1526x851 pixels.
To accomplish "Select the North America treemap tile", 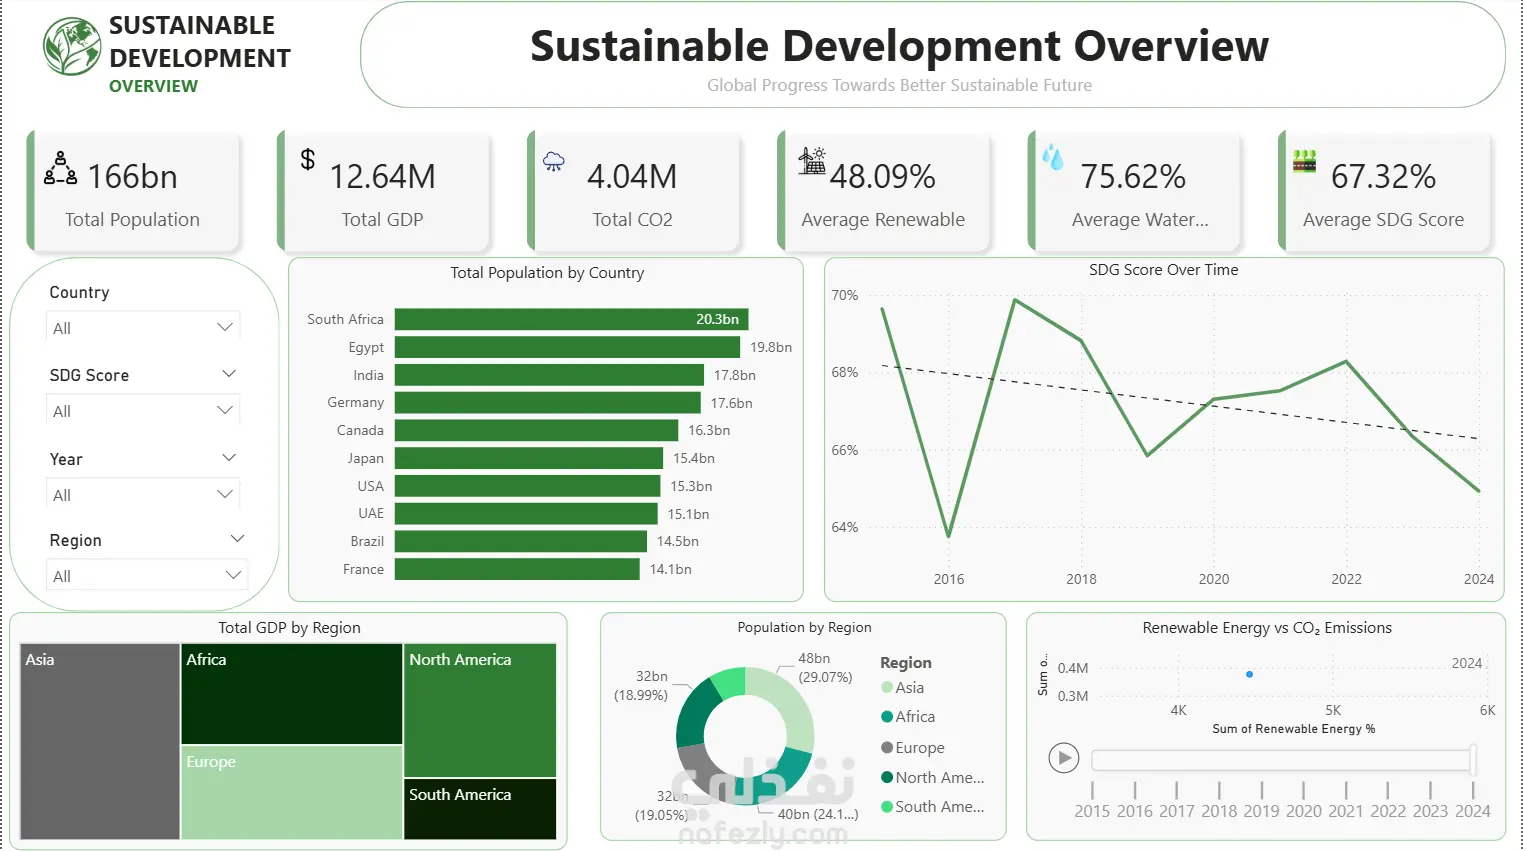I will coord(480,710).
